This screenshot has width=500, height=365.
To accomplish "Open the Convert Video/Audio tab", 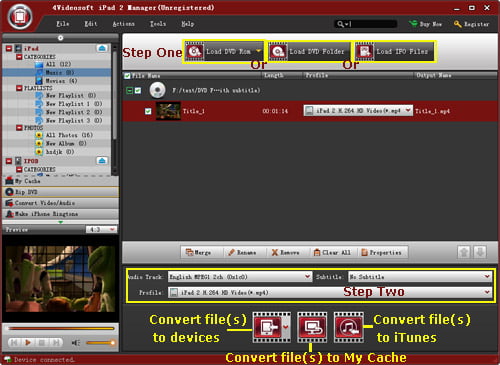I will pos(60,203).
